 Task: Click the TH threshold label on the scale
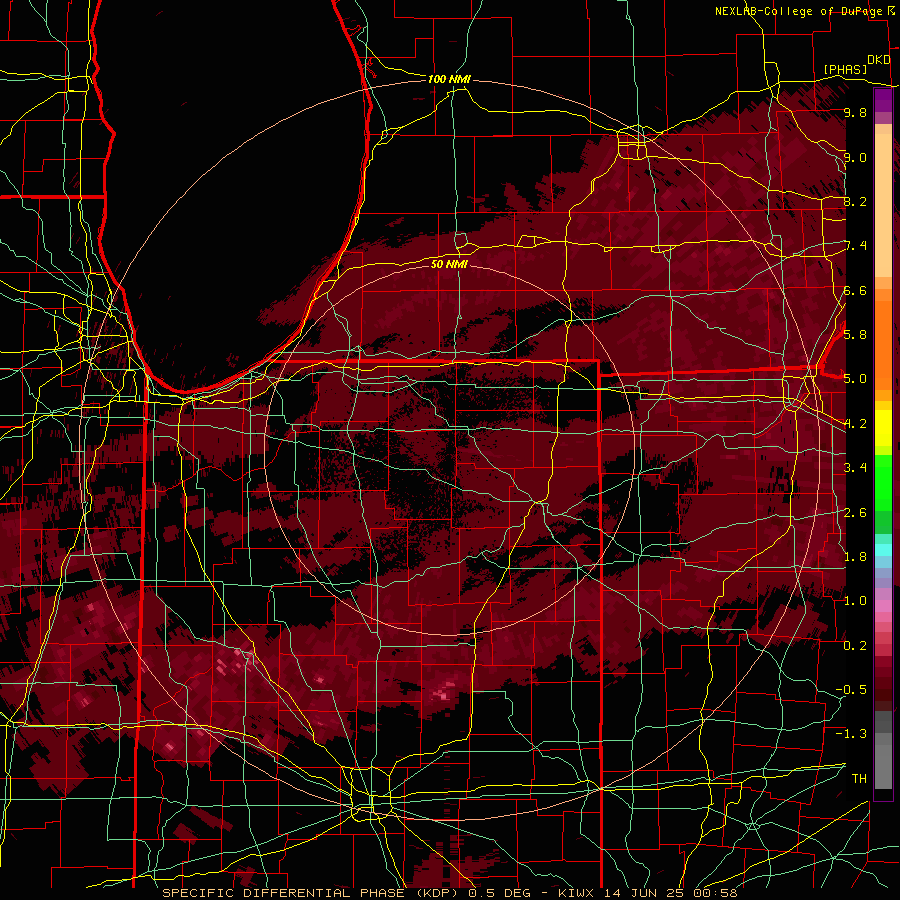(859, 779)
